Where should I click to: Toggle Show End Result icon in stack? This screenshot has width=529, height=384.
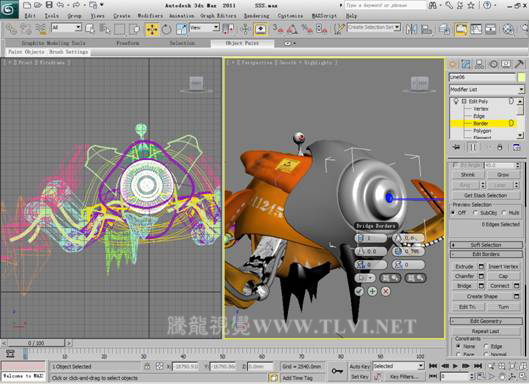(x=473, y=147)
